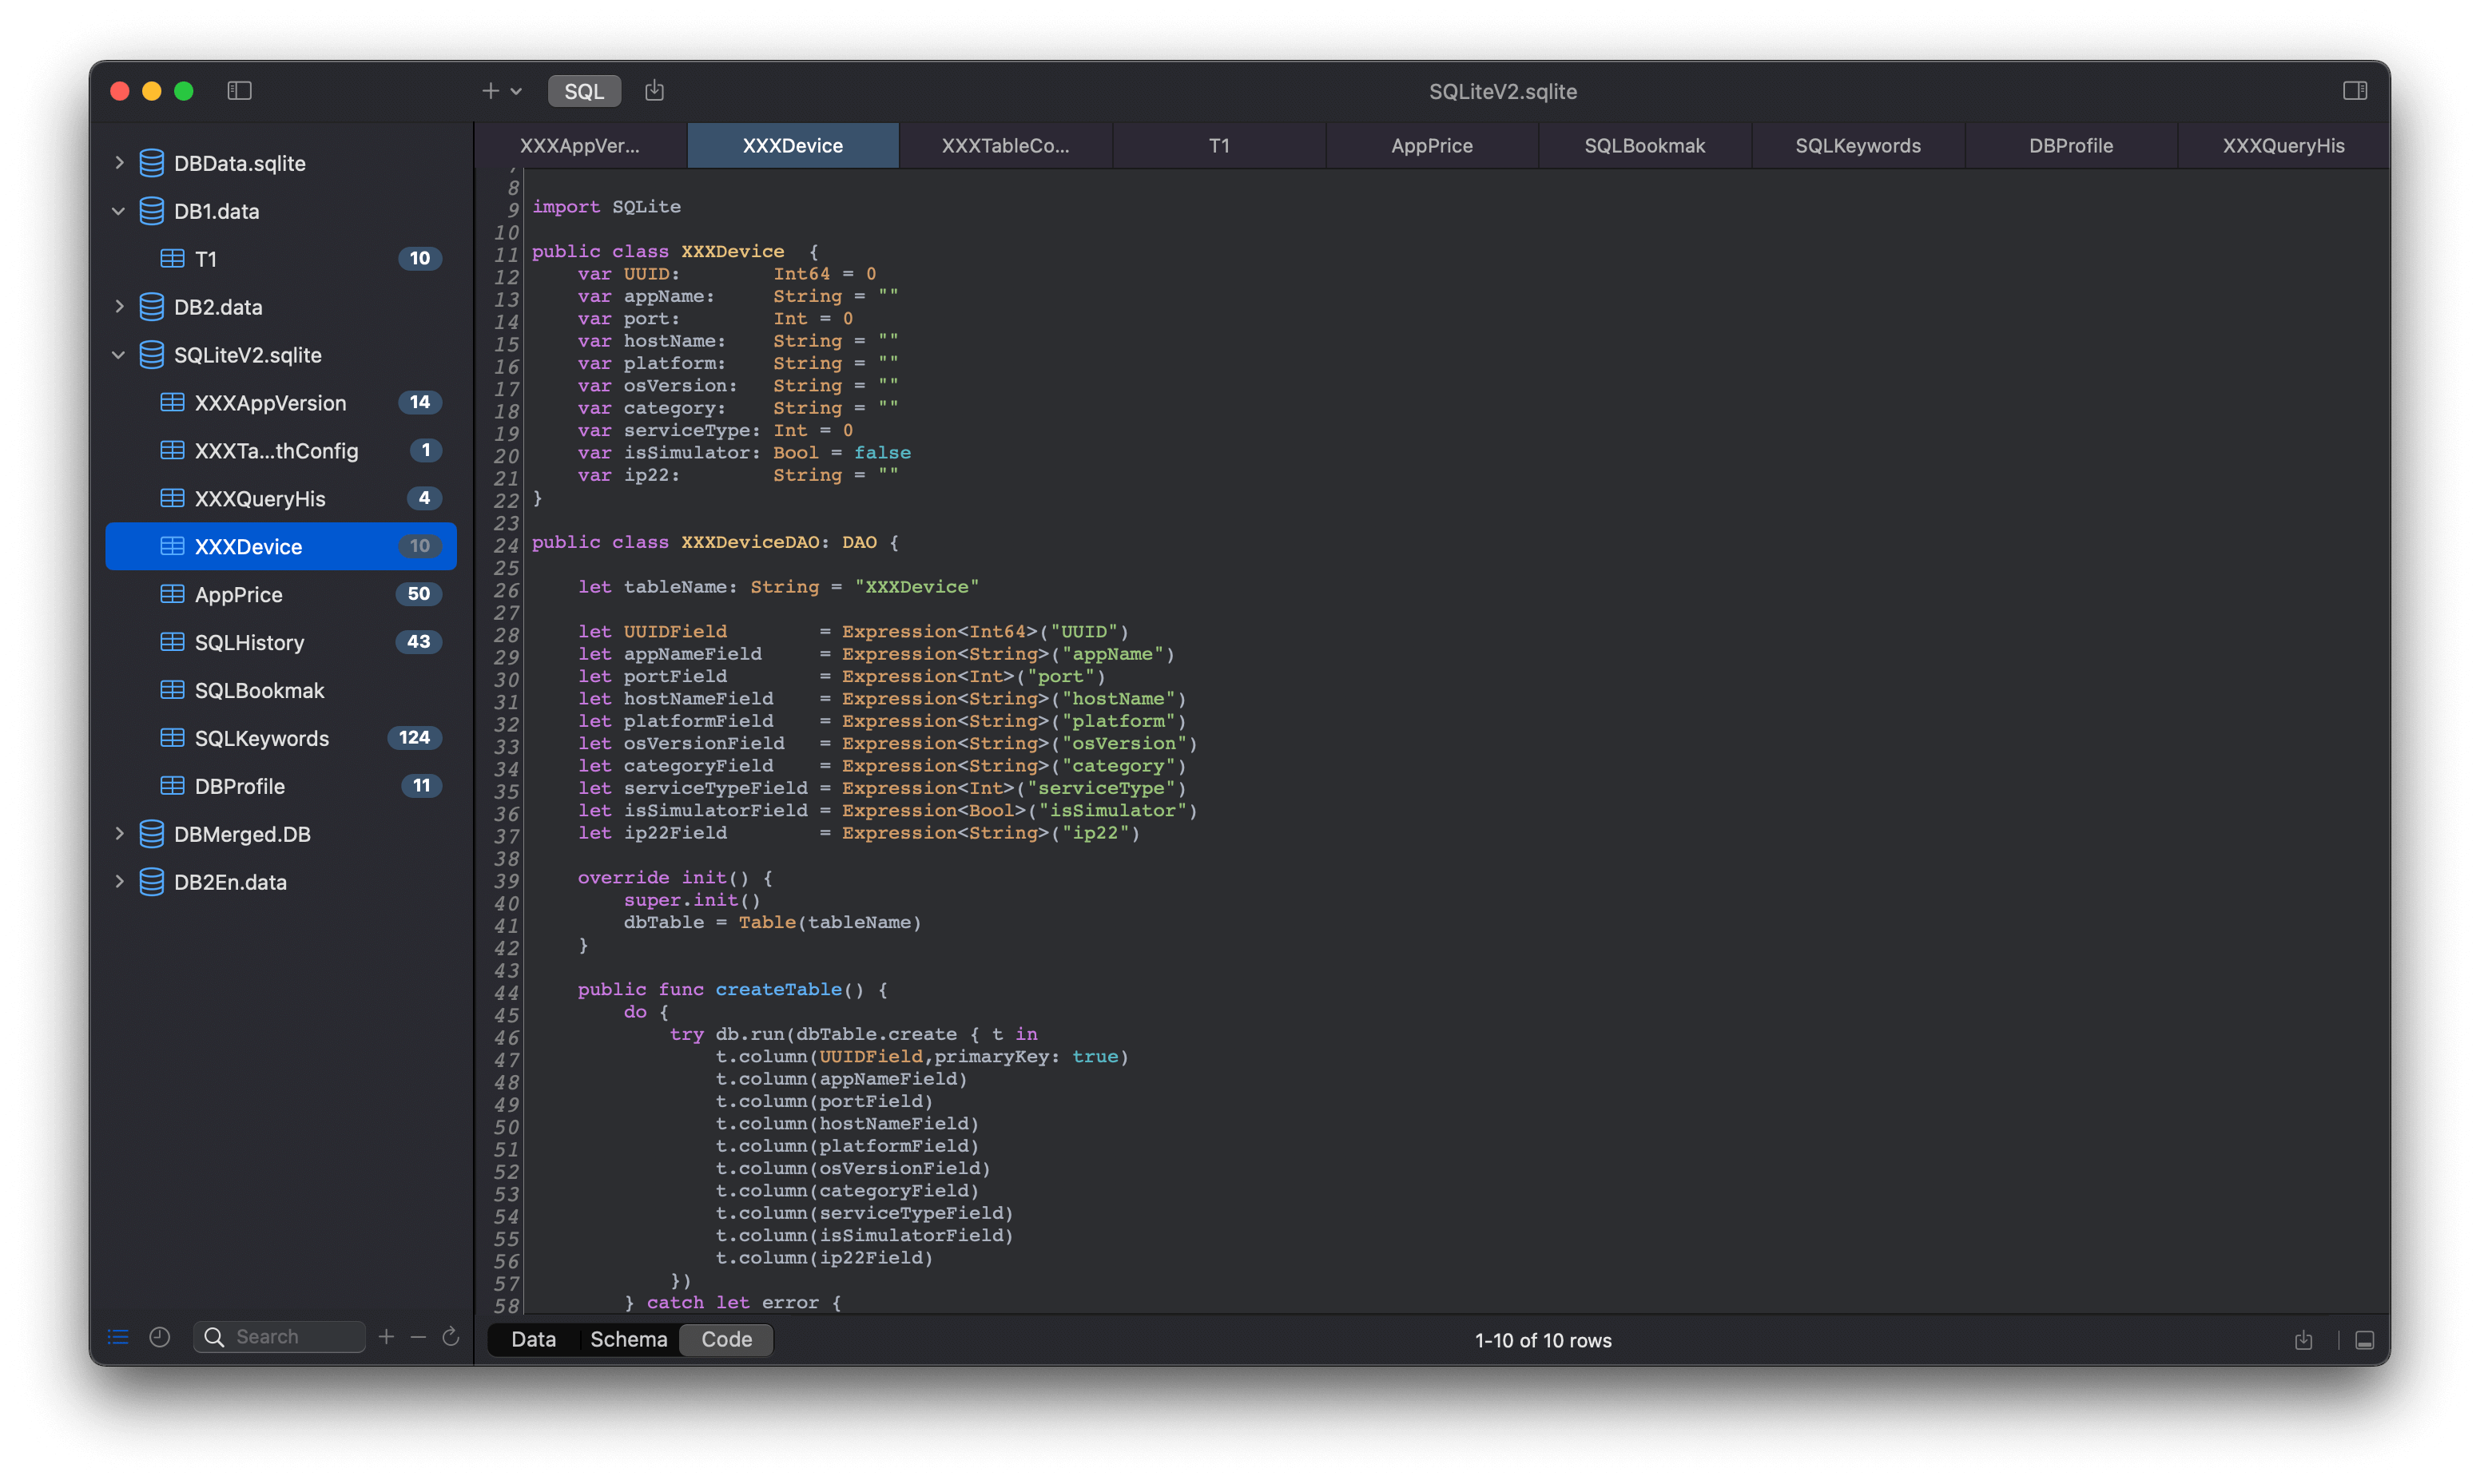Open the history clock icon in the sidebar footer
The width and height of the screenshot is (2480, 1484).
tap(160, 1337)
